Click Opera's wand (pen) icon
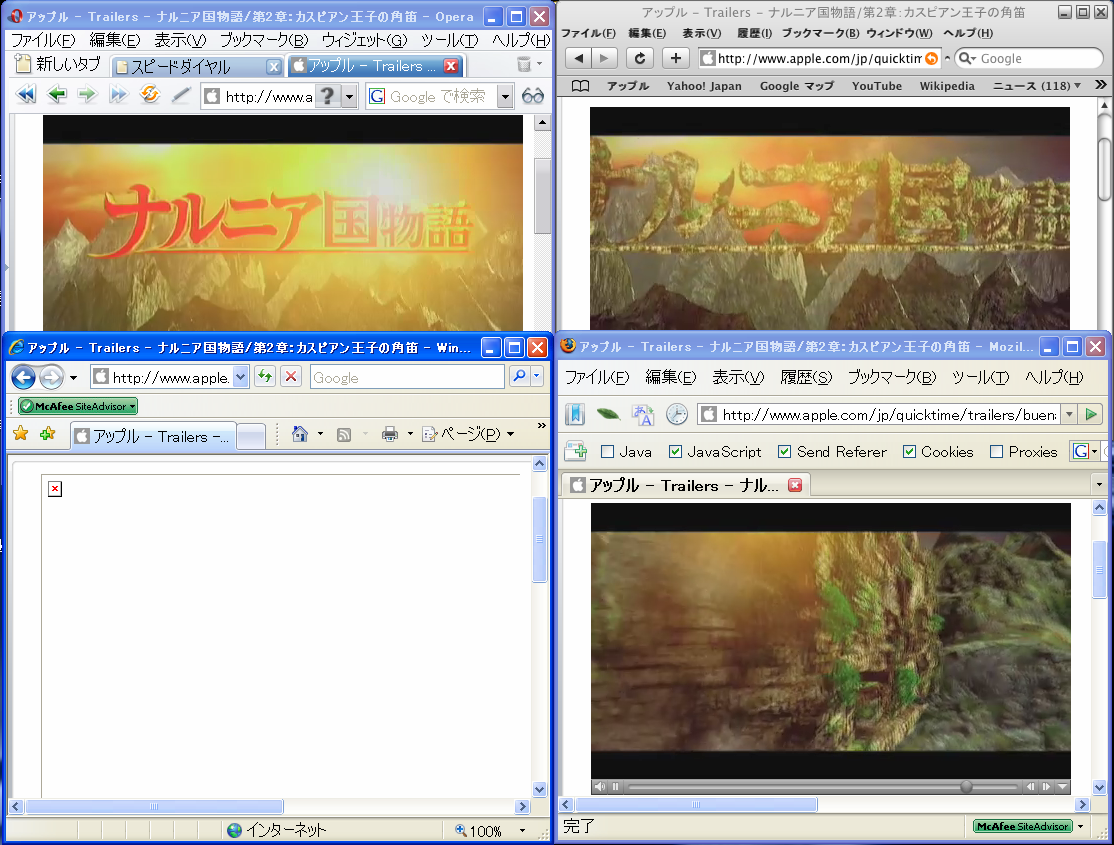 (x=181, y=95)
